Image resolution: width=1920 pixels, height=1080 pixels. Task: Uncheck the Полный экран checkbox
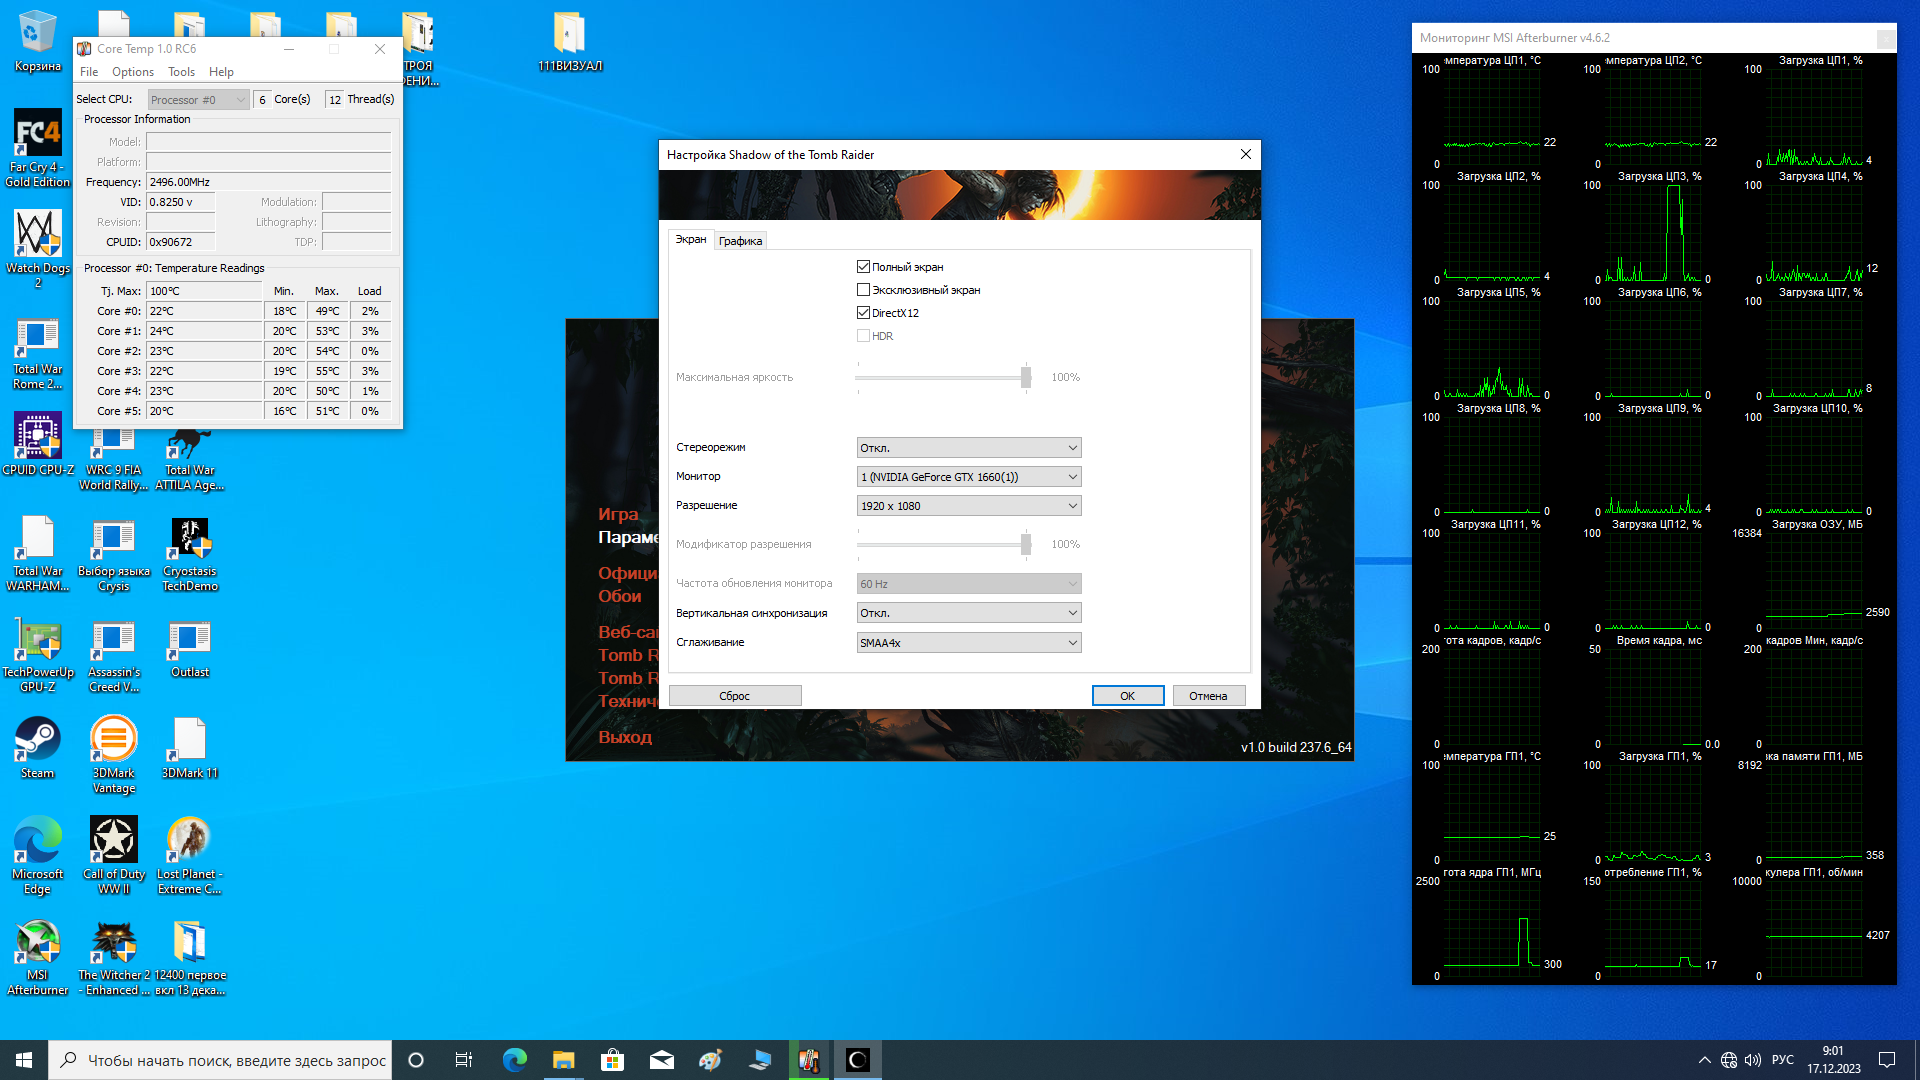pos(863,267)
